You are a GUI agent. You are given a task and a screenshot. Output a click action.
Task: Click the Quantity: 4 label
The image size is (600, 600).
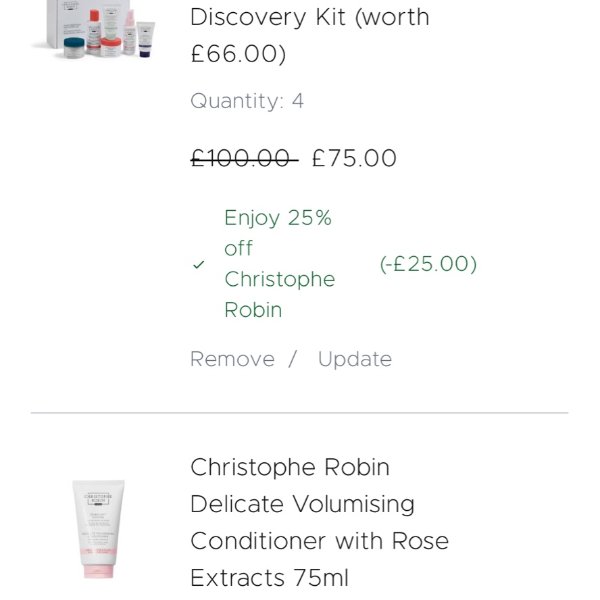[247, 101]
